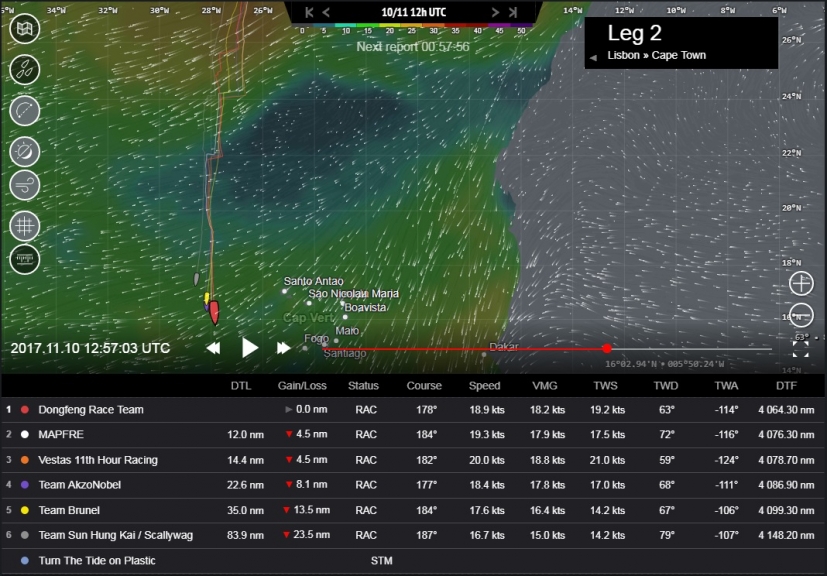The image size is (827, 576).
Task: Expand the Leg 2 selector arrow
Action: [x=593, y=57]
